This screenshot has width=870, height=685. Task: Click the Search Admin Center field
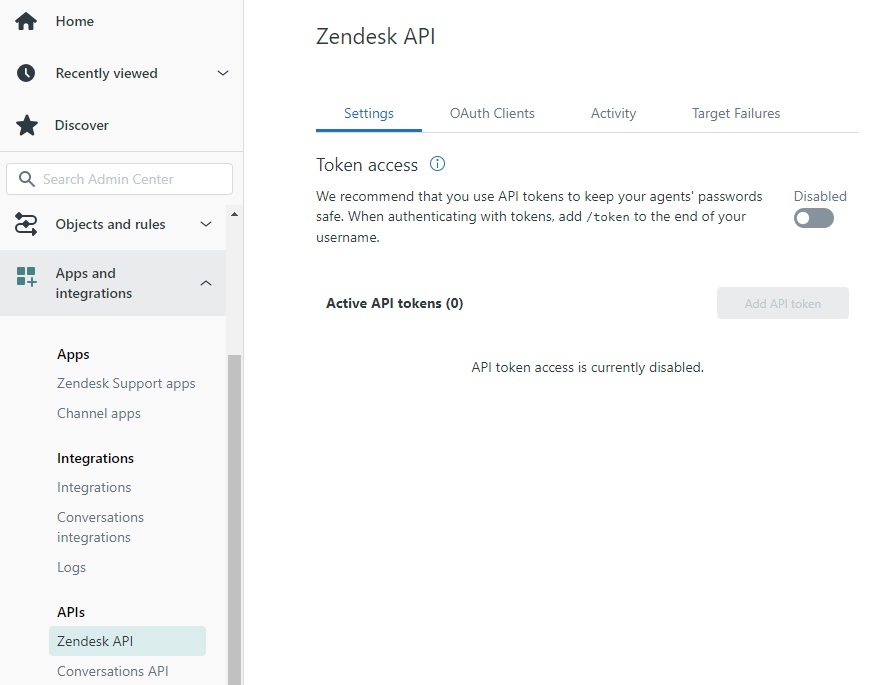(130, 179)
